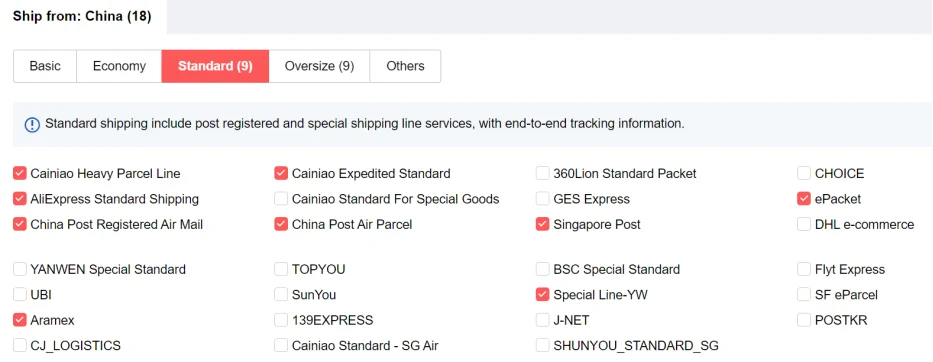
Task: Switch to the Oversize (9) tab
Action: click(320, 66)
